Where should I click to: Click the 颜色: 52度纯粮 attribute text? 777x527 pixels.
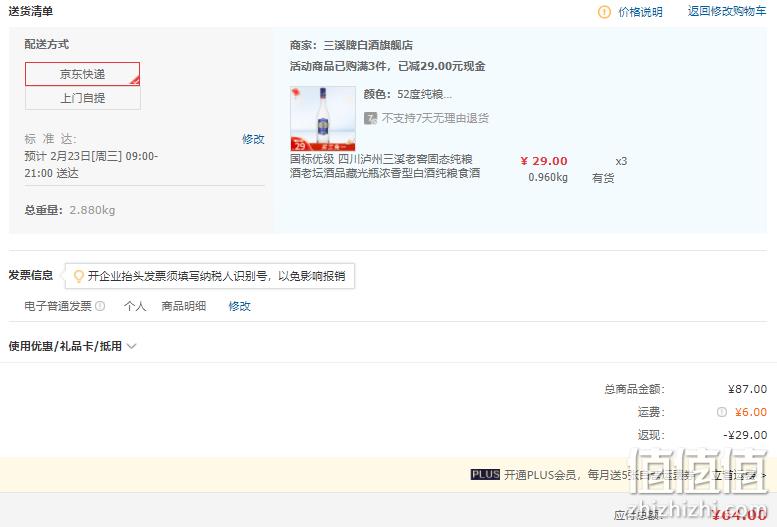coord(408,94)
